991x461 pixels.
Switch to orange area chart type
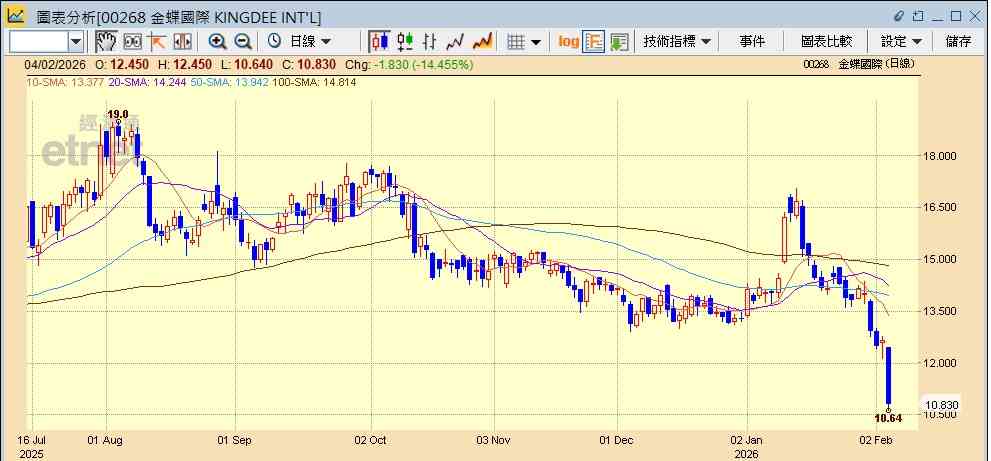pos(483,42)
